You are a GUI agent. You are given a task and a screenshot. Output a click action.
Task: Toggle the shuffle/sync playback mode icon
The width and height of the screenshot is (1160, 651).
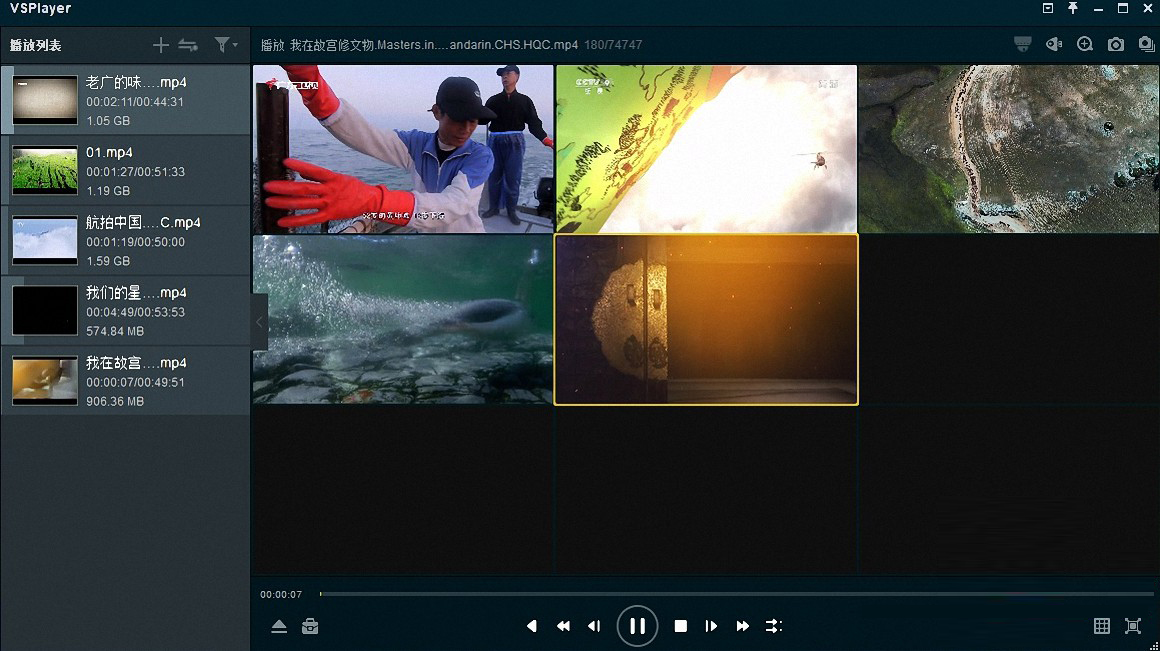774,627
